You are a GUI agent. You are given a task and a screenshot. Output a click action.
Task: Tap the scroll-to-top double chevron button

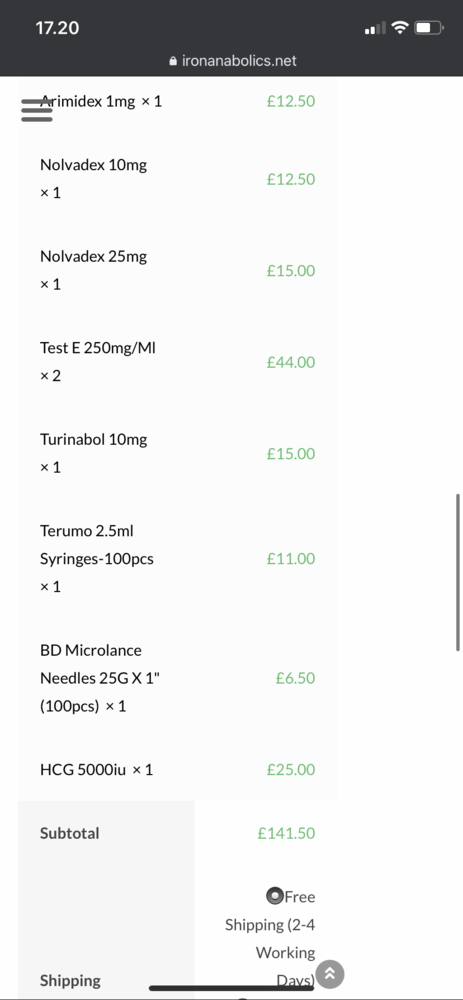[x=330, y=974]
